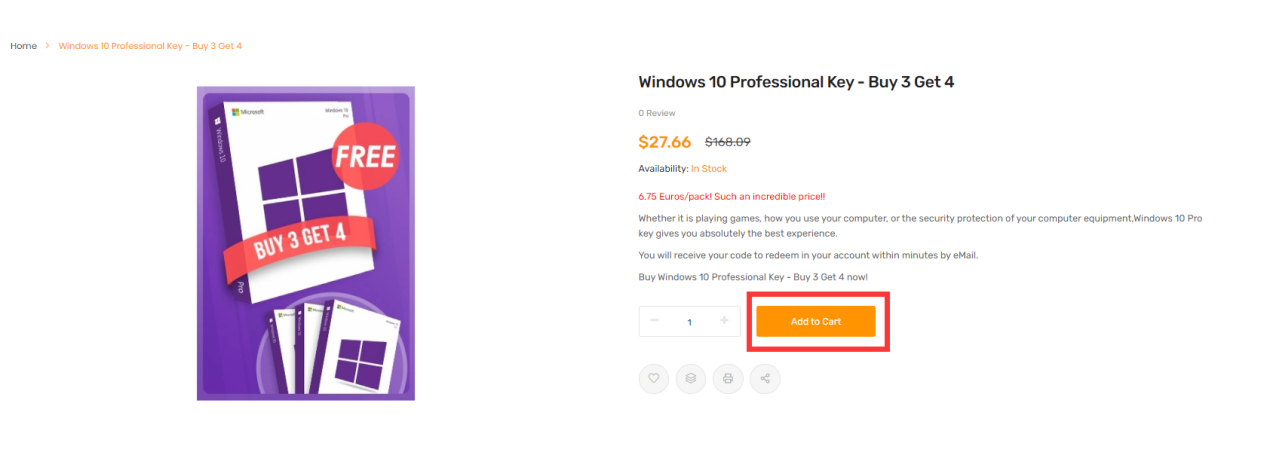Click the compare stacked-layers icon
Viewport: 1267px width, 449px height.
pyautogui.click(x=691, y=378)
